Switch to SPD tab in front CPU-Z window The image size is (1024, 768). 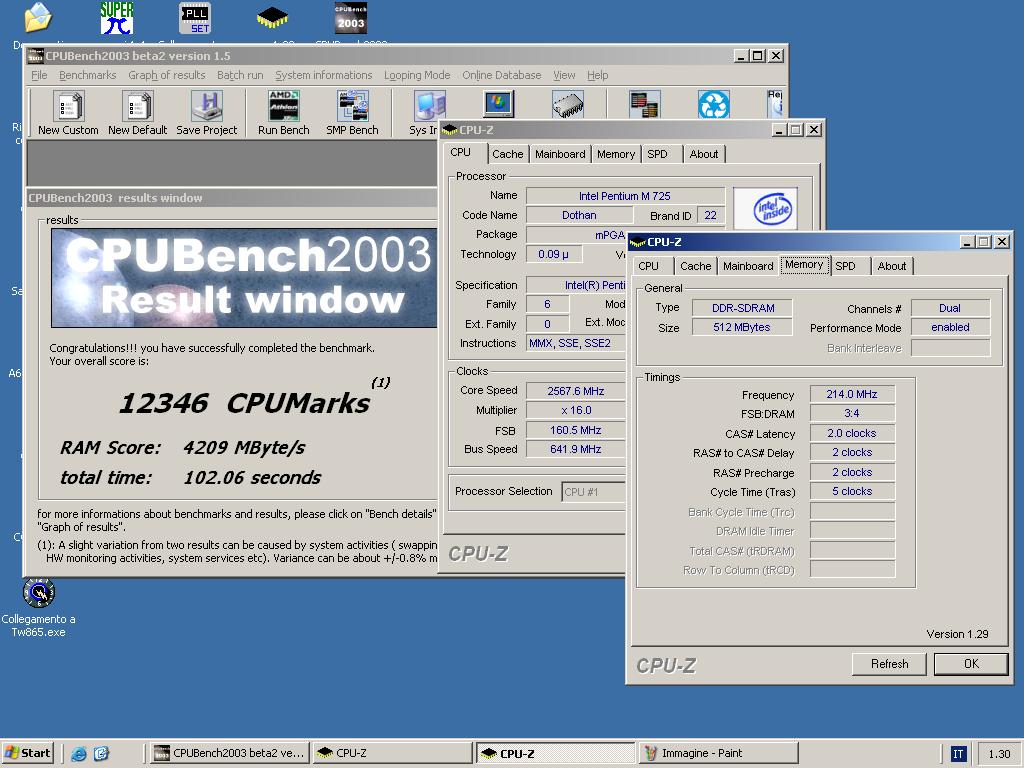[x=845, y=266]
